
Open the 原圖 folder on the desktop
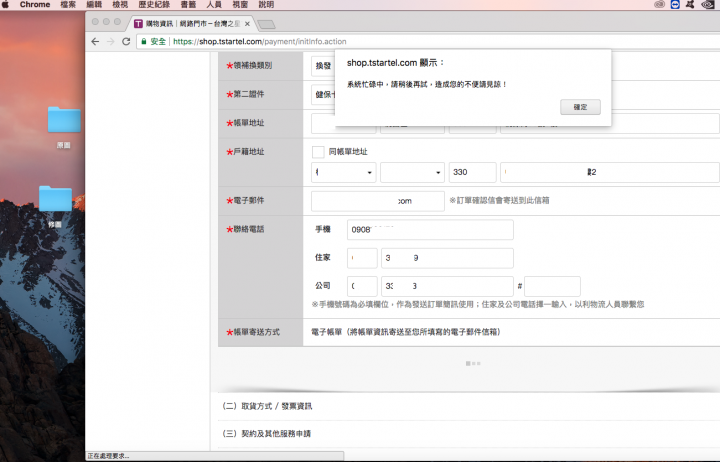click(64, 120)
